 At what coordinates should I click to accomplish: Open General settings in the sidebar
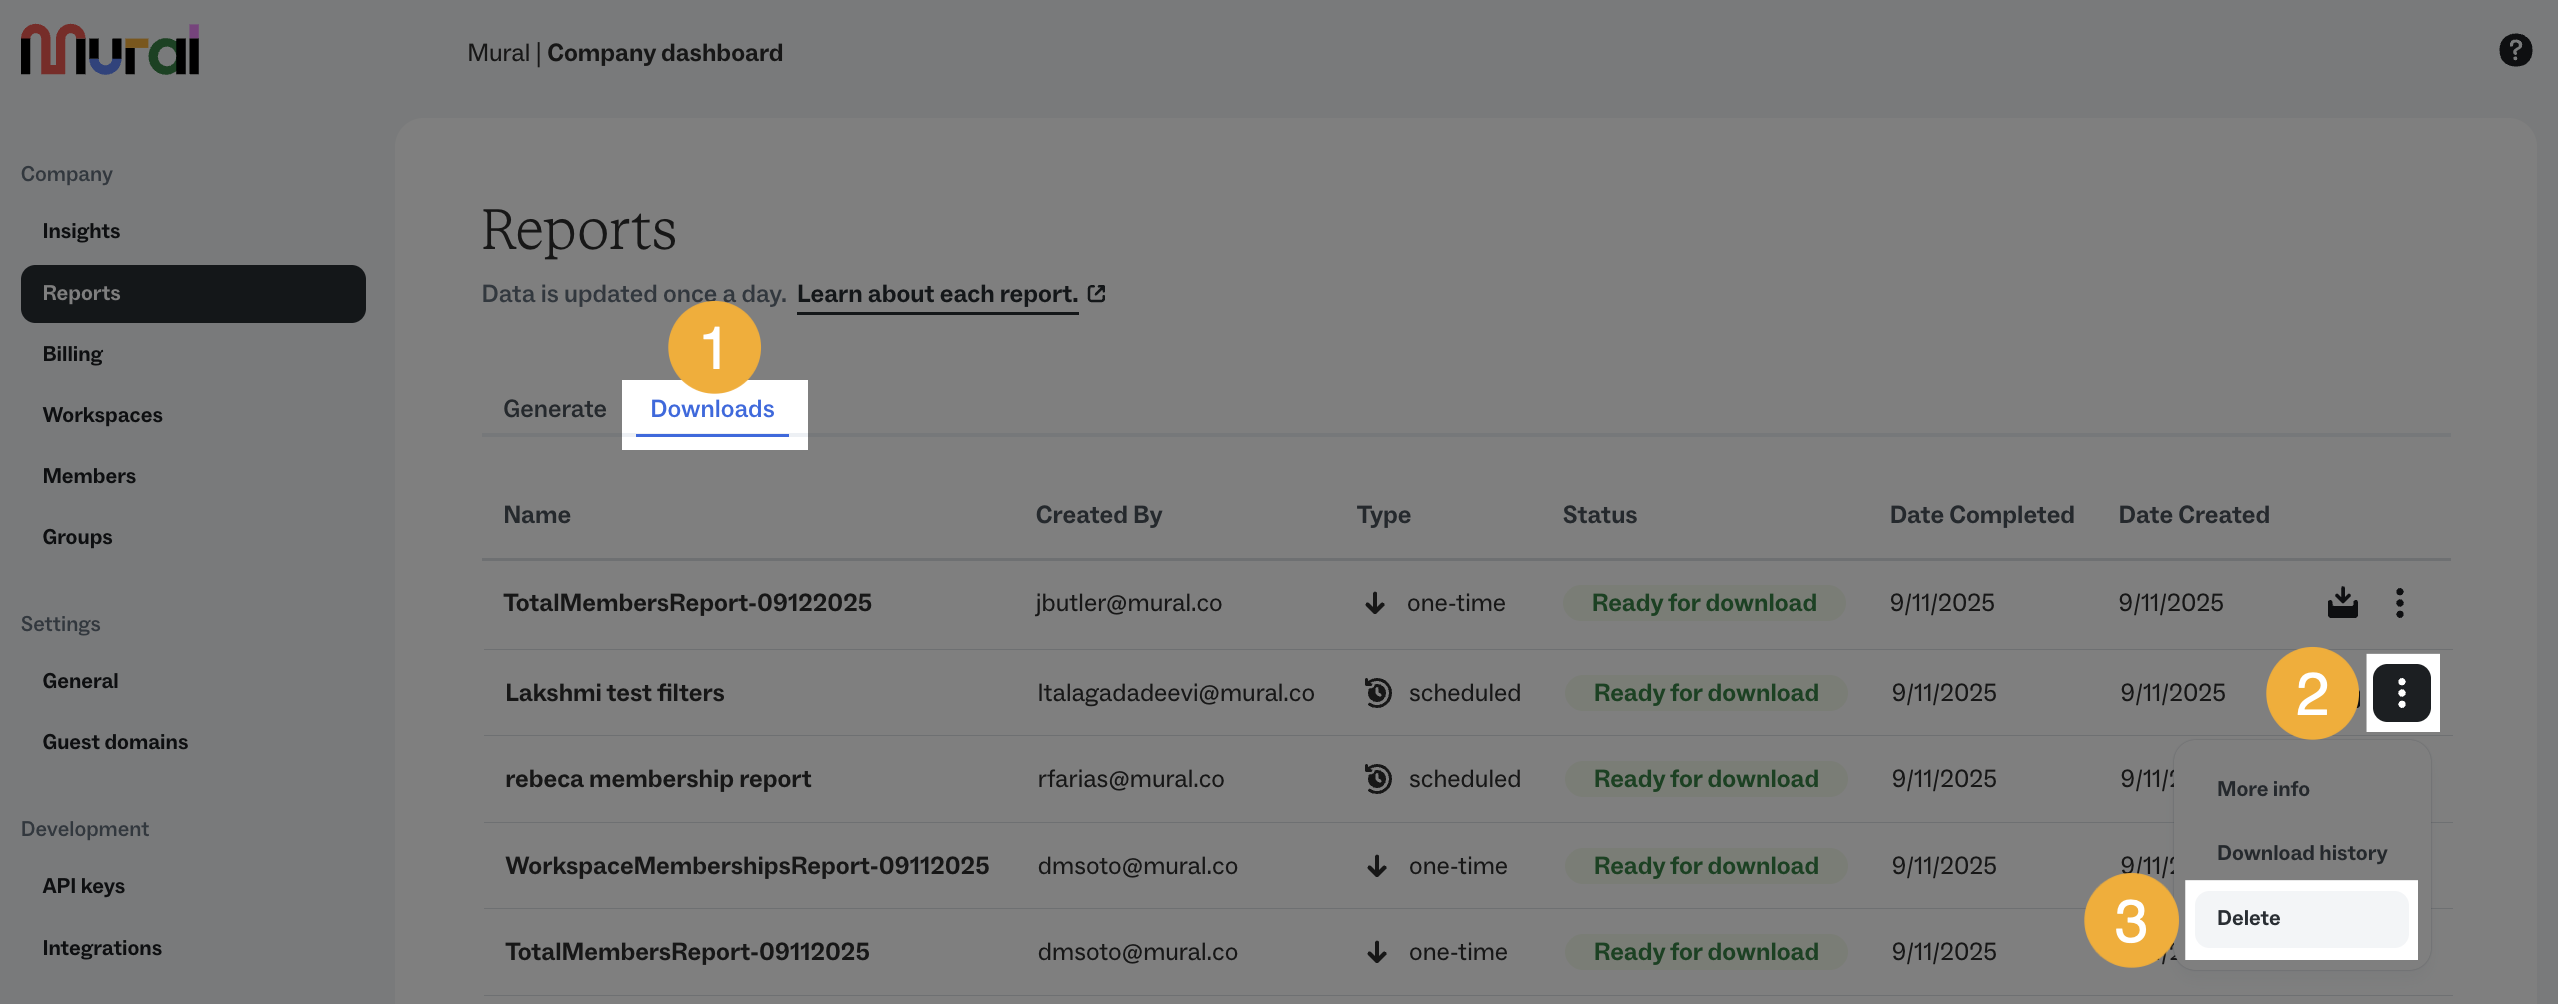point(80,681)
